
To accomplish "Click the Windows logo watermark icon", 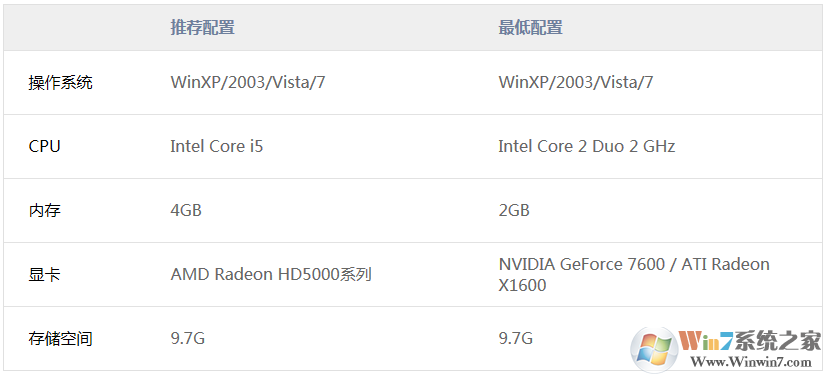I will coord(655,350).
